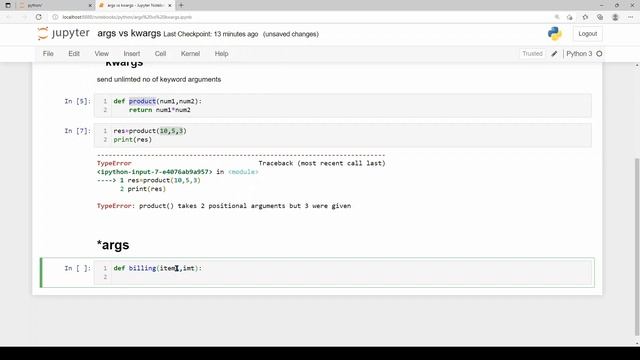Viewport: 640px width, 360px height.
Task: Click the kernel idle circle indicator
Action: pos(599,54)
